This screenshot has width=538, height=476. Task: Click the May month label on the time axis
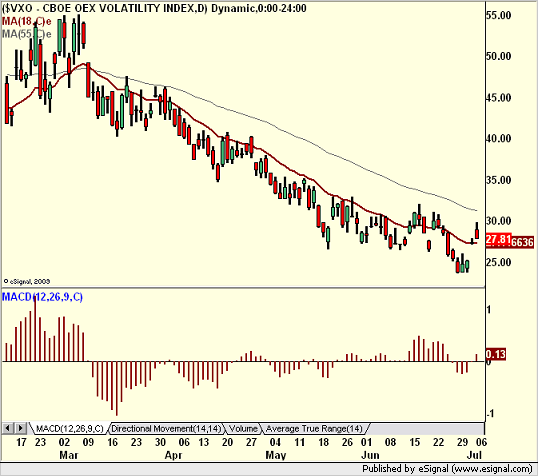point(276,455)
